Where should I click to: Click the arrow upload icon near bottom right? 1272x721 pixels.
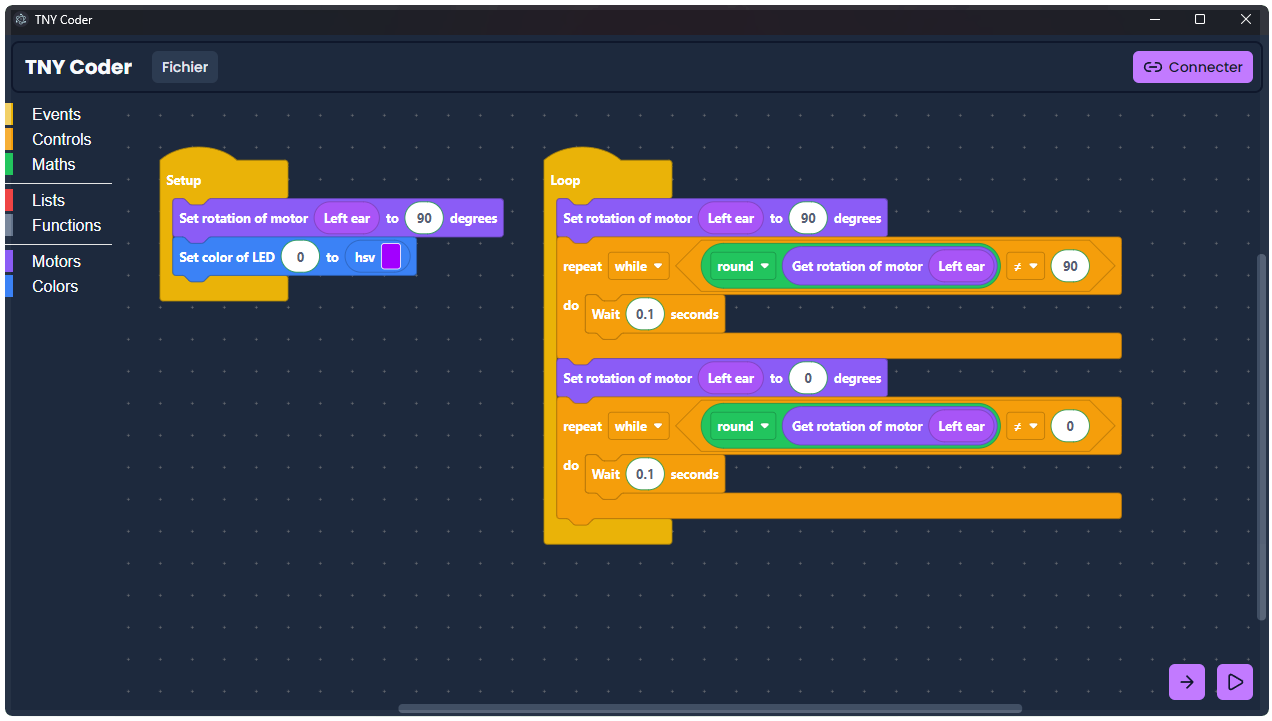[x=1187, y=681]
